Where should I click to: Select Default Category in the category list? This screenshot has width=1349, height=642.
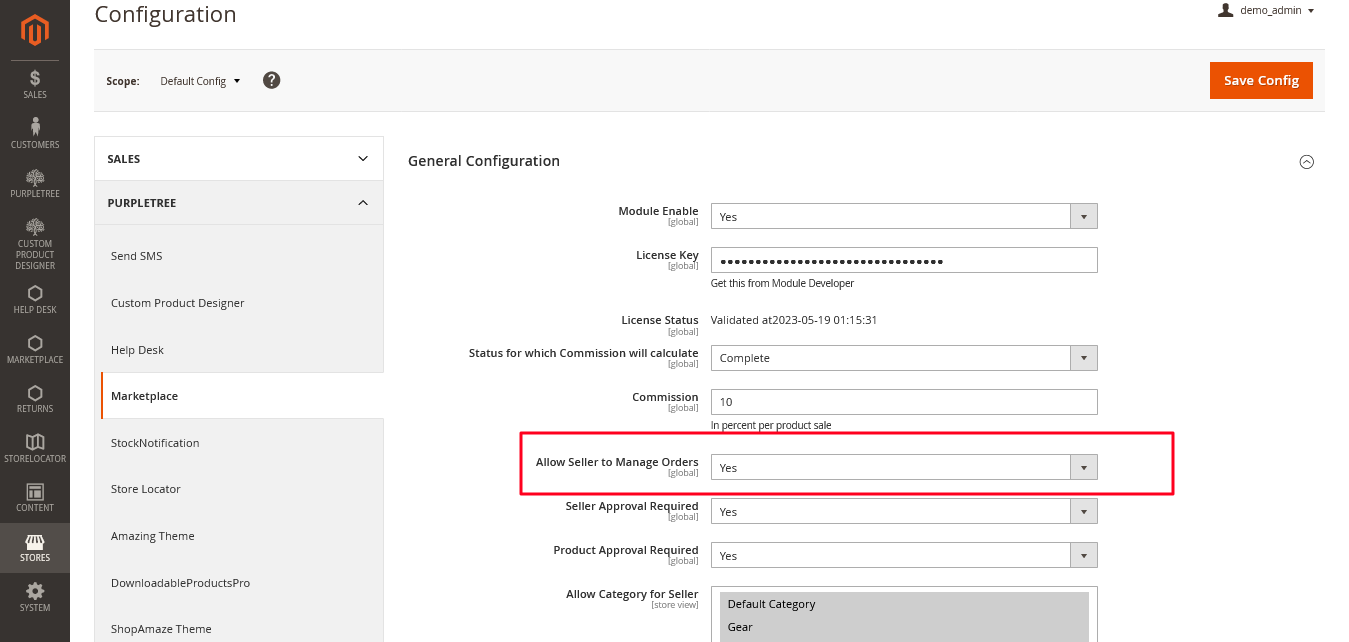pos(904,604)
